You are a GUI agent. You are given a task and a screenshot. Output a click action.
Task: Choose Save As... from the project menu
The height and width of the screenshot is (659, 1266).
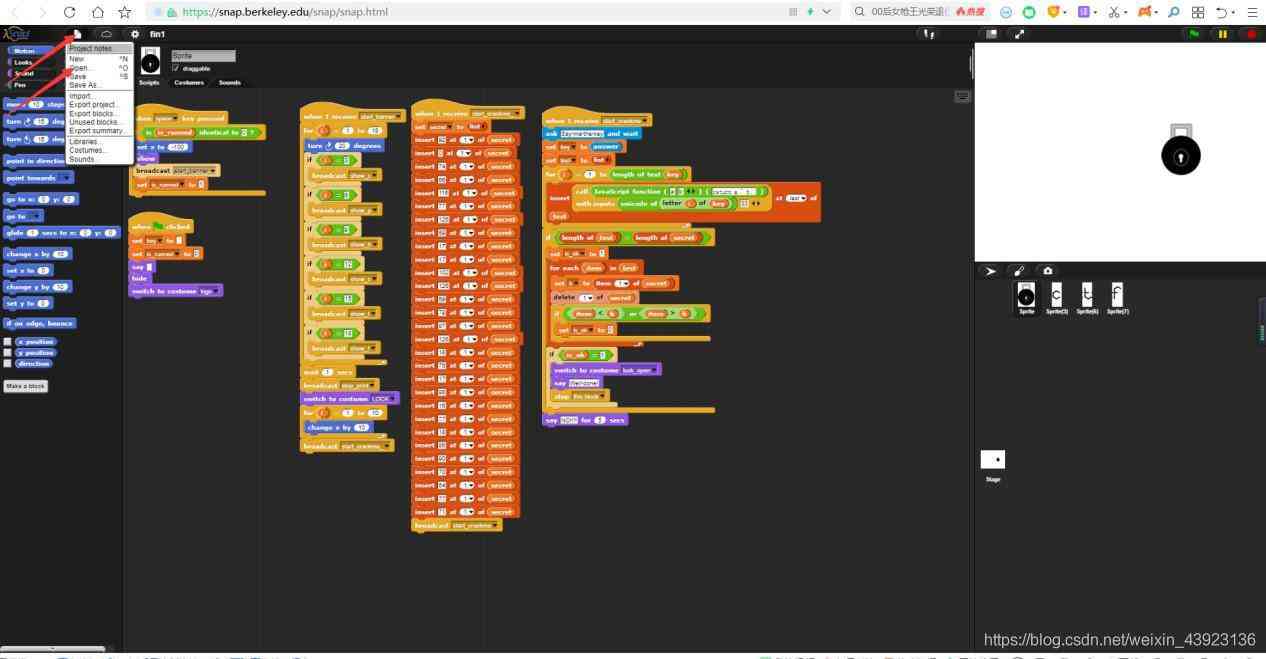click(85, 85)
